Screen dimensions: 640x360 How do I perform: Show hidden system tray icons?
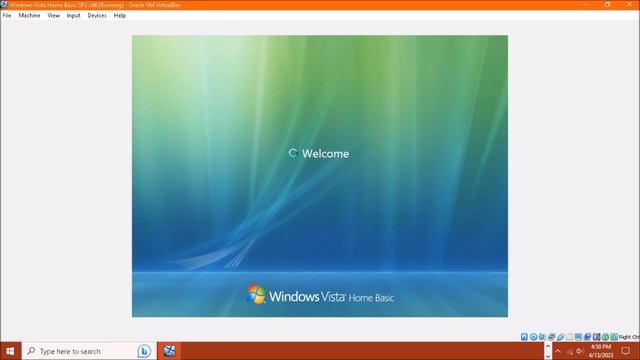(x=558, y=351)
